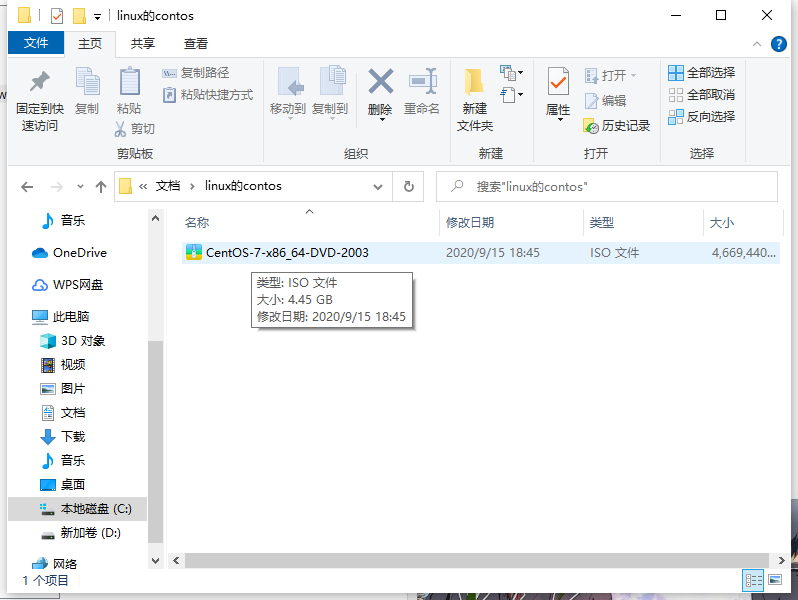Click the « breadcrumb overflow chevron
Image resolution: width=798 pixels, height=600 pixels.
[144, 186]
